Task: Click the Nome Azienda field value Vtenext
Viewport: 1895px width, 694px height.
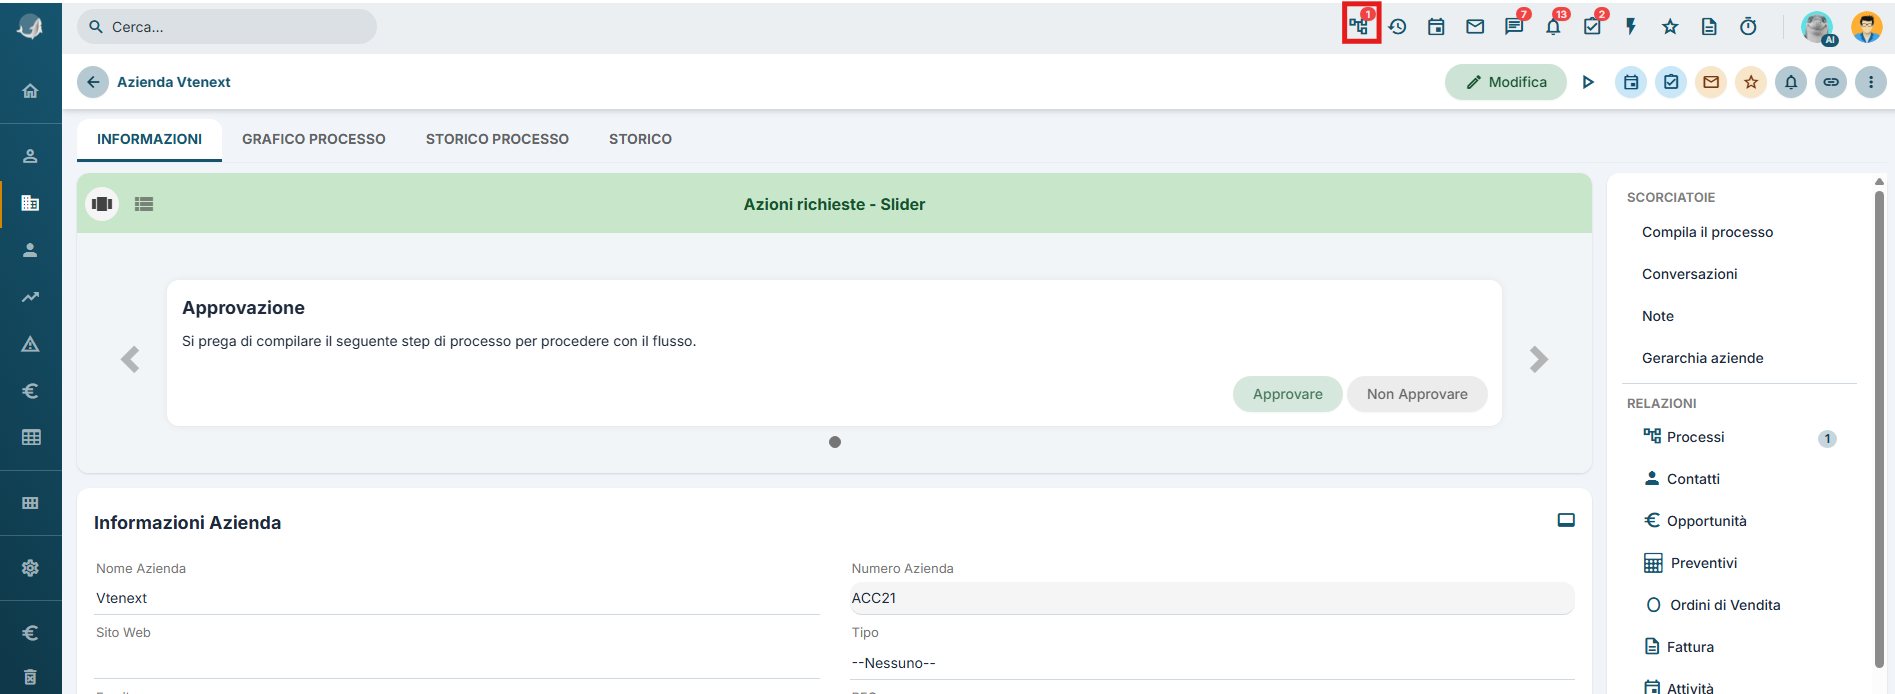Action: [457, 598]
